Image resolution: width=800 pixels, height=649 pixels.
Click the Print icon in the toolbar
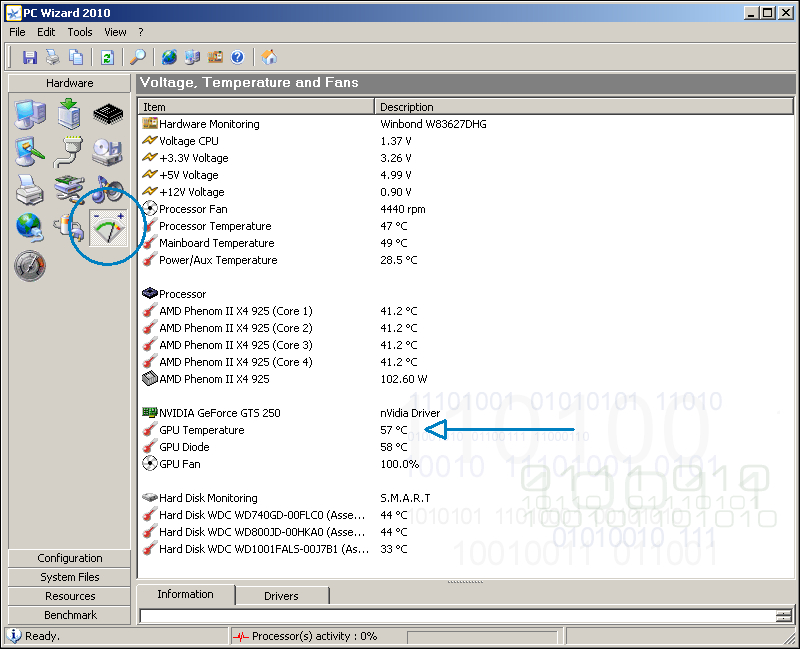tap(53, 57)
